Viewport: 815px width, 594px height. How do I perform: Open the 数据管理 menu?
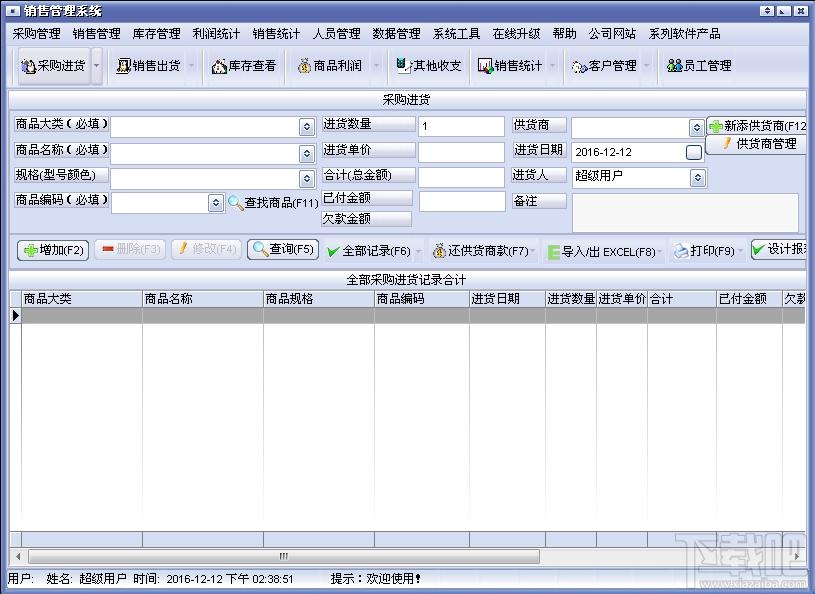[x=396, y=34]
